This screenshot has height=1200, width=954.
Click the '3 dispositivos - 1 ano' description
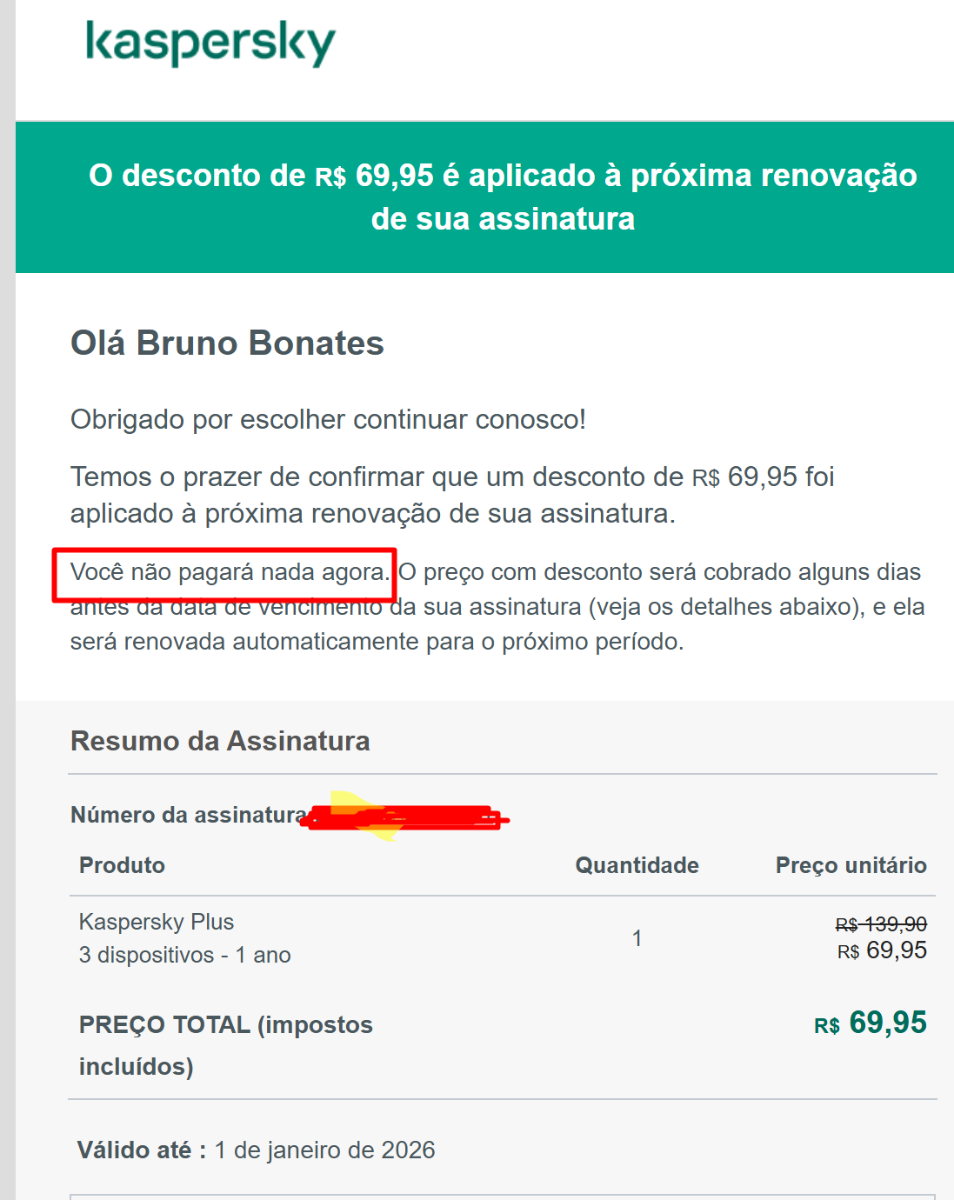point(185,955)
